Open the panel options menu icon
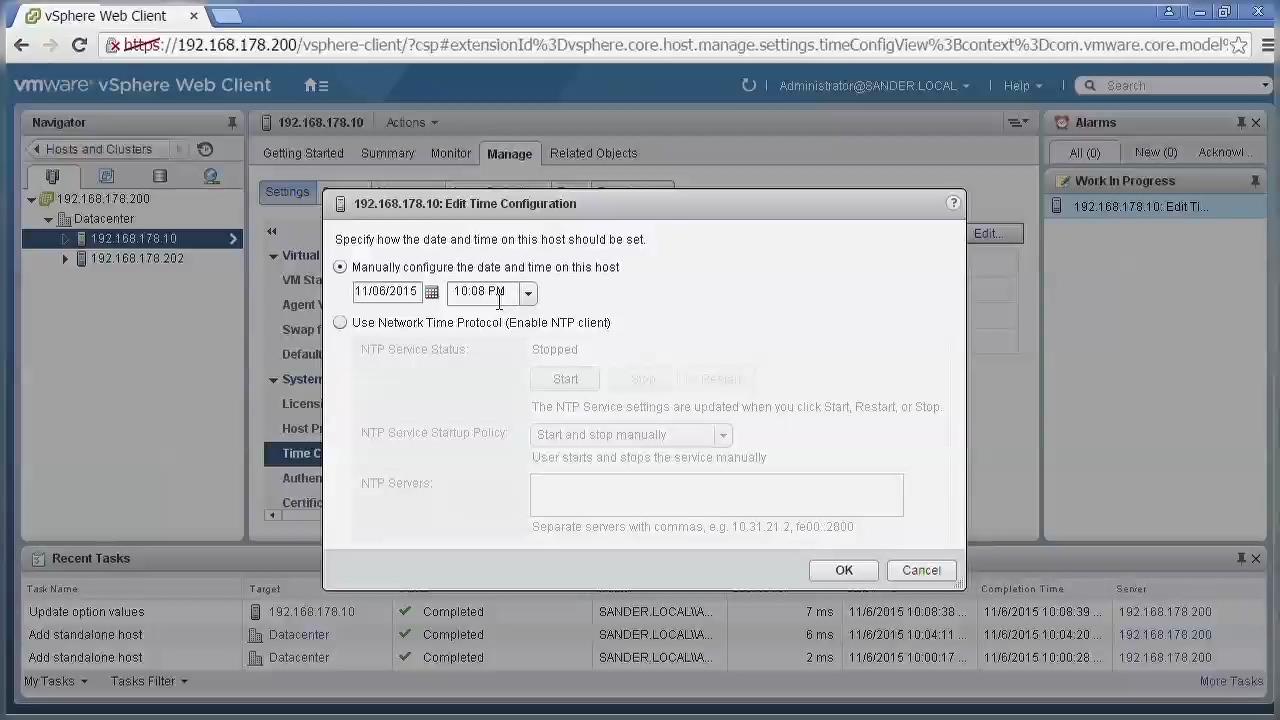This screenshot has width=1280, height=720. (x=1018, y=122)
